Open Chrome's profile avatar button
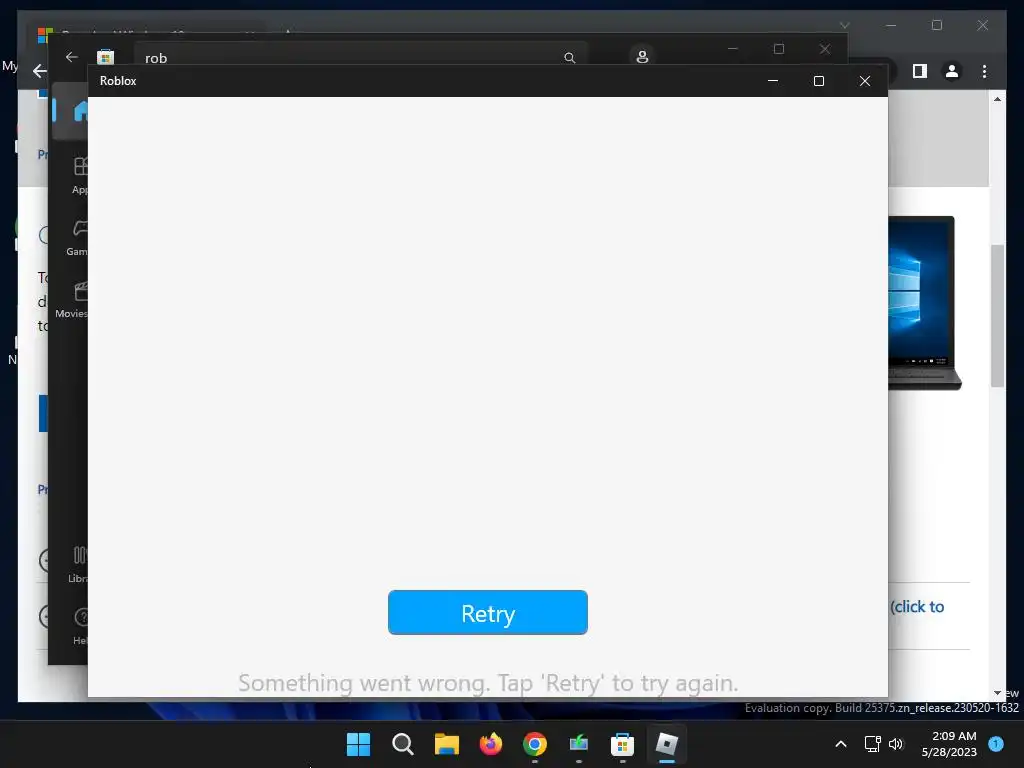 (952, 71)
